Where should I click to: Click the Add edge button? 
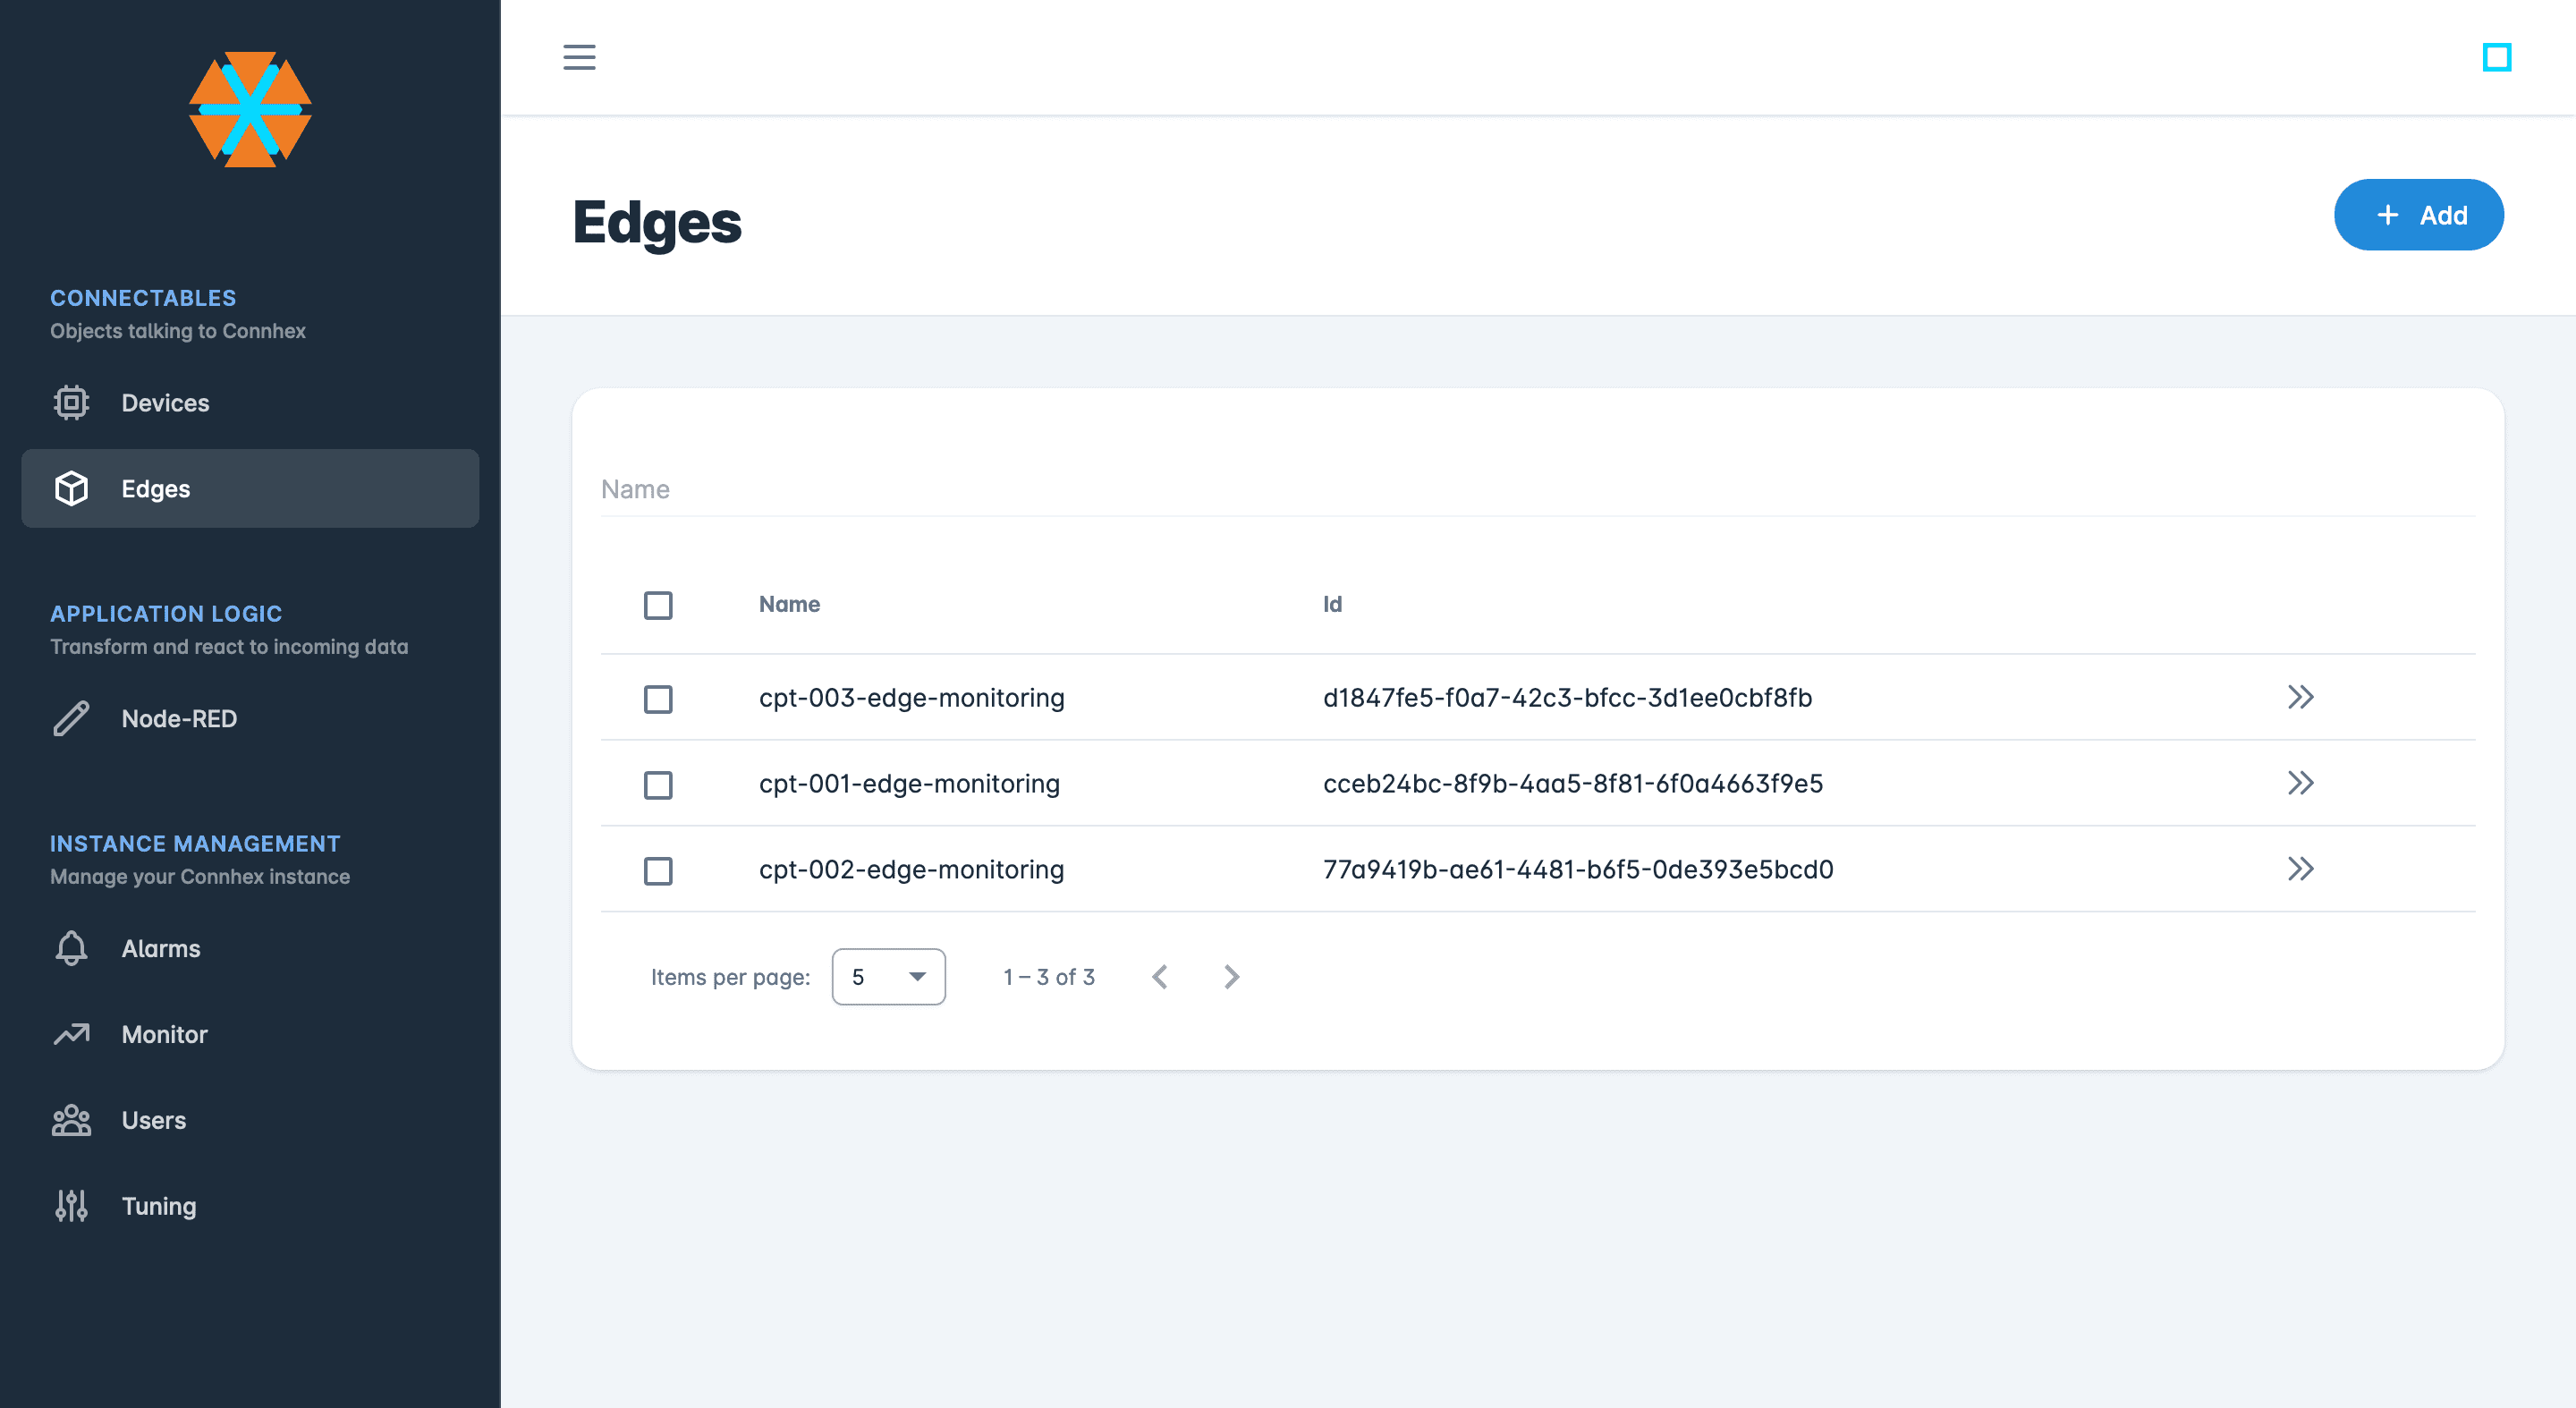(2418, 215)
